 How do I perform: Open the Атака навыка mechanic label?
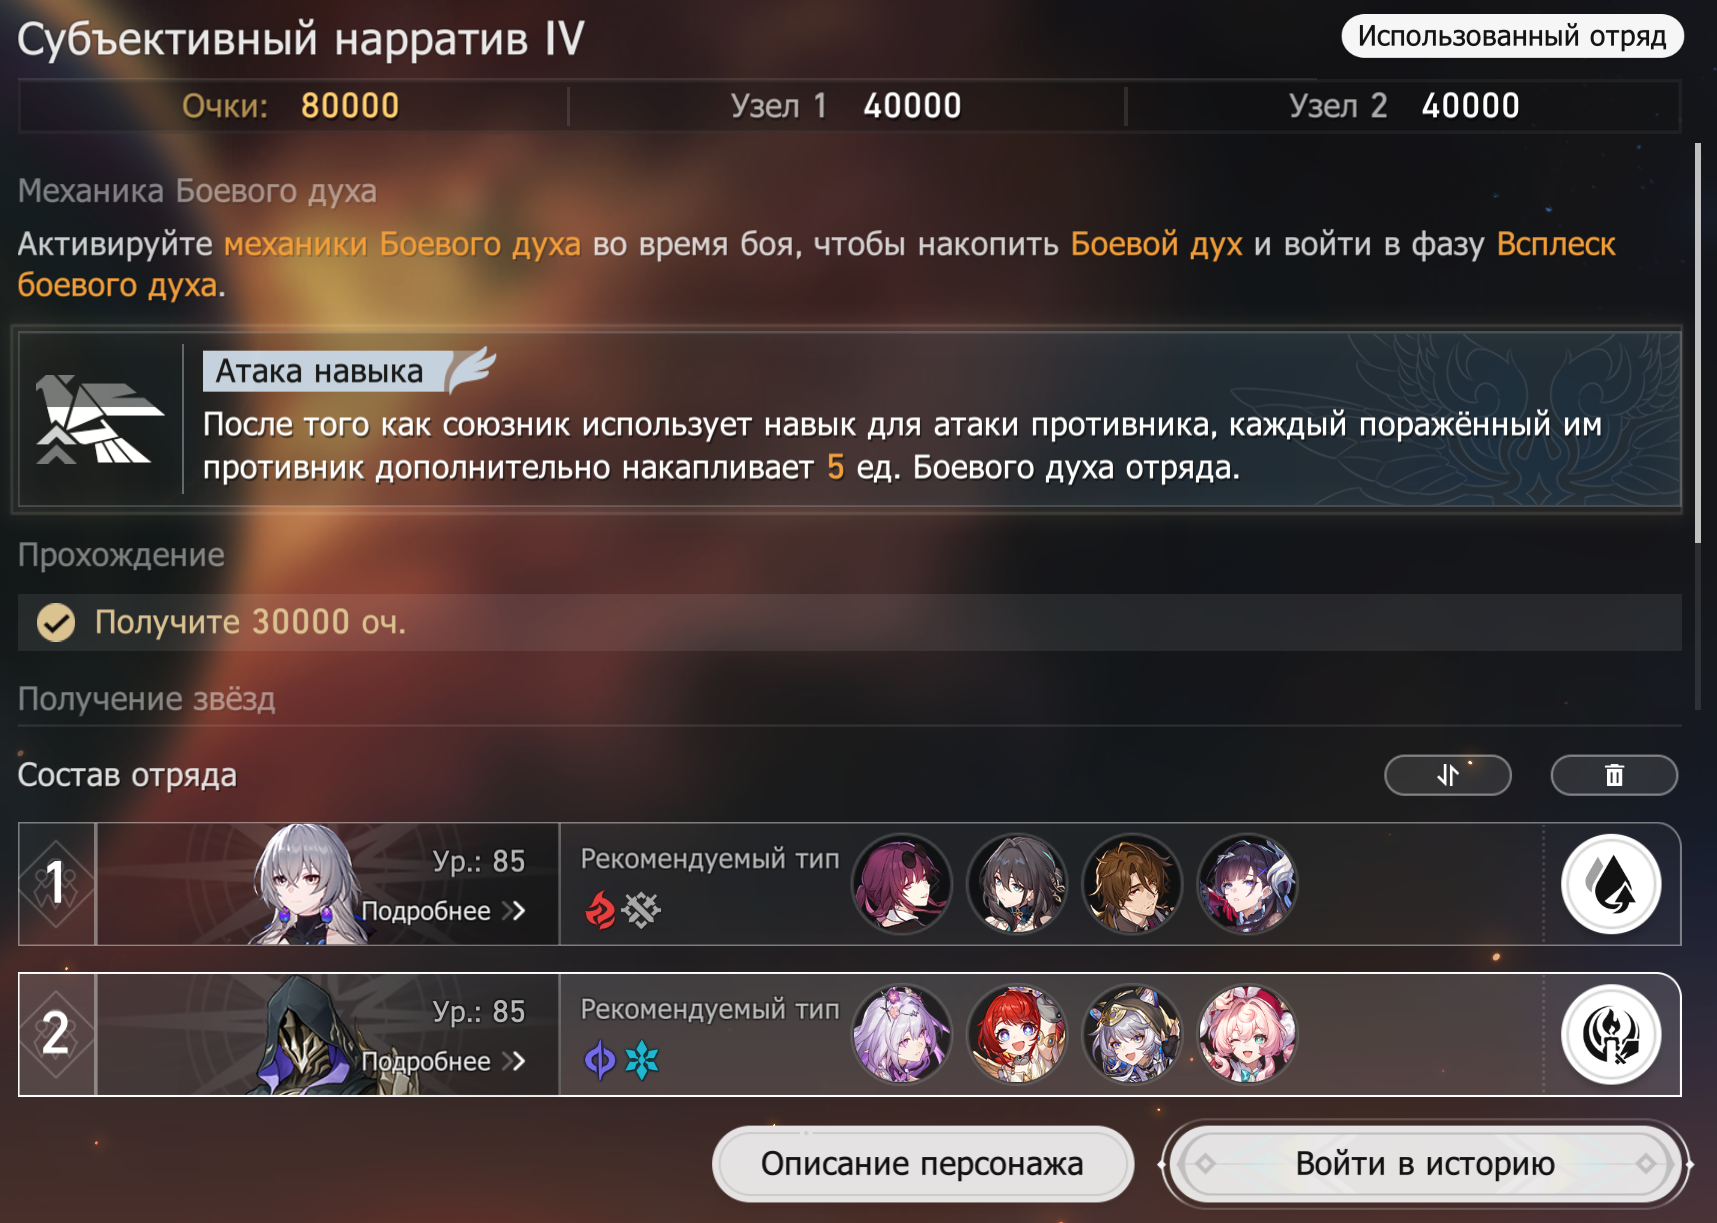point(320,371)
